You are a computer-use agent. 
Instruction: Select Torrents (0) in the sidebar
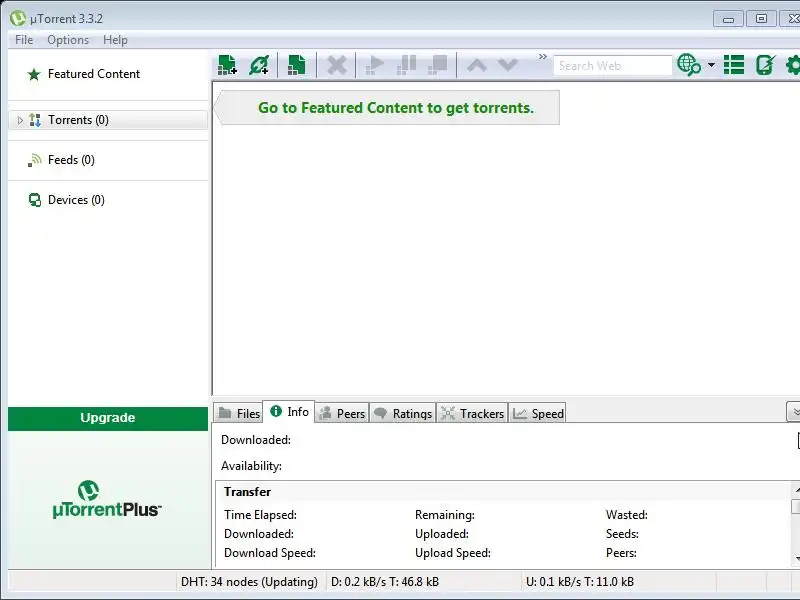108,120
